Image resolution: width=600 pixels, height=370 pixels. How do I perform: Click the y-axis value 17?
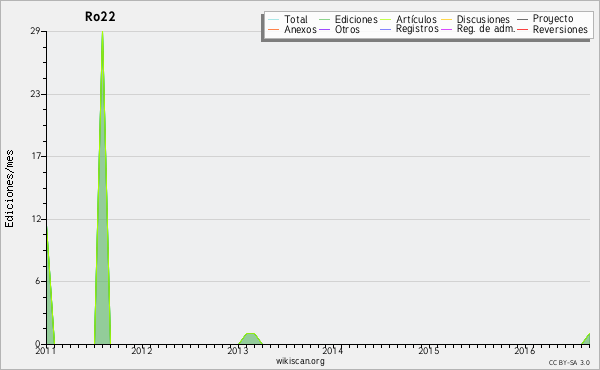[x=36, y=156]
